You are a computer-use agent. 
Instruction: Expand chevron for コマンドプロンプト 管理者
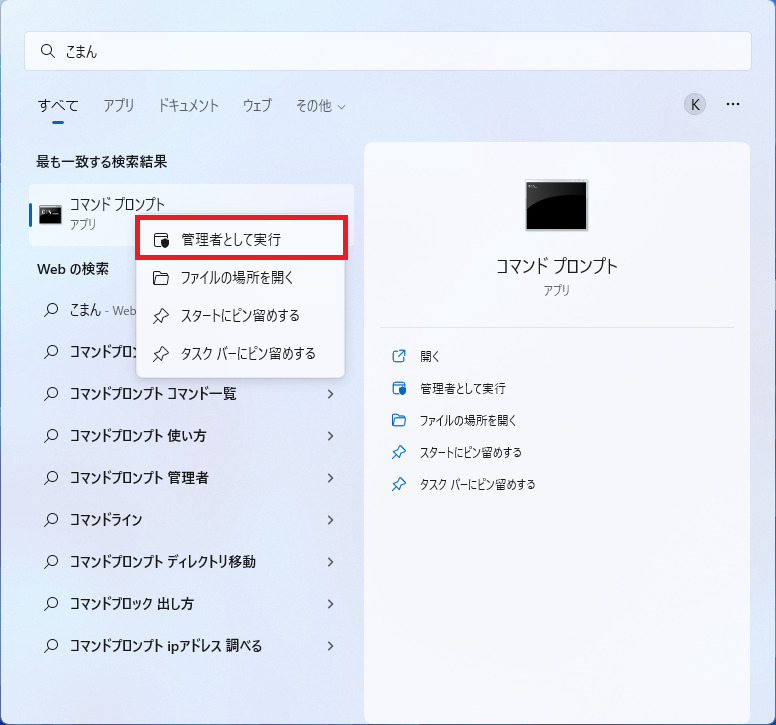[x=331, y=478]
